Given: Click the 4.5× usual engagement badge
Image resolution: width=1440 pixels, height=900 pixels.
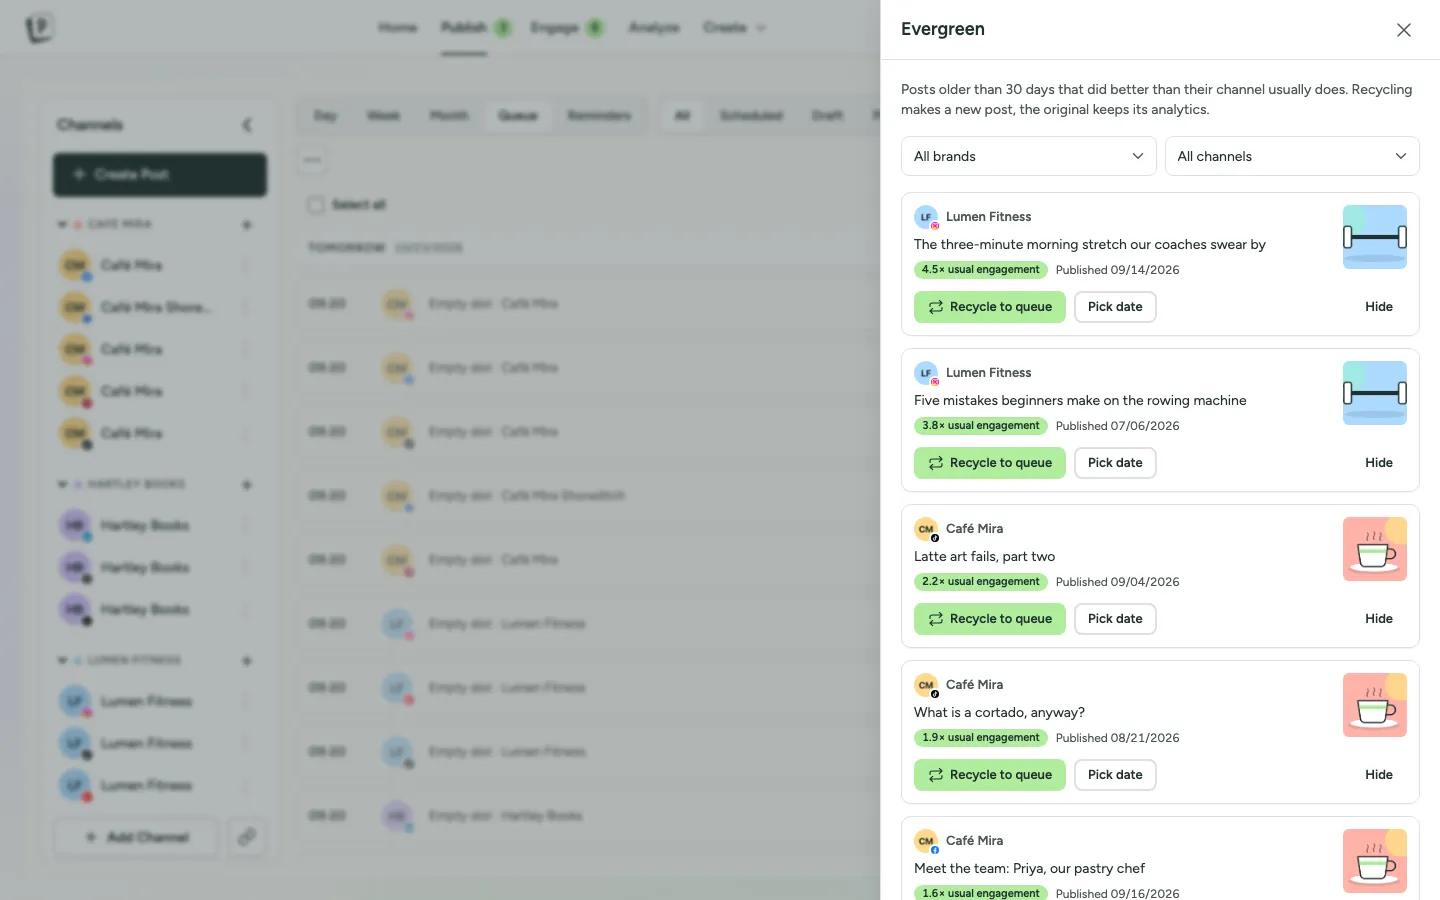Looking at the screenshot, I should (981, 270).
